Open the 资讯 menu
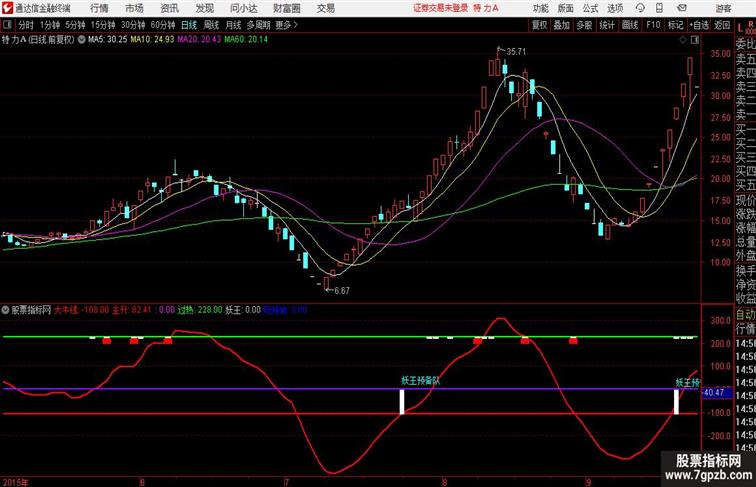This screenshot has width=756, height=487. pyautogui.click(x=169, y=8)
